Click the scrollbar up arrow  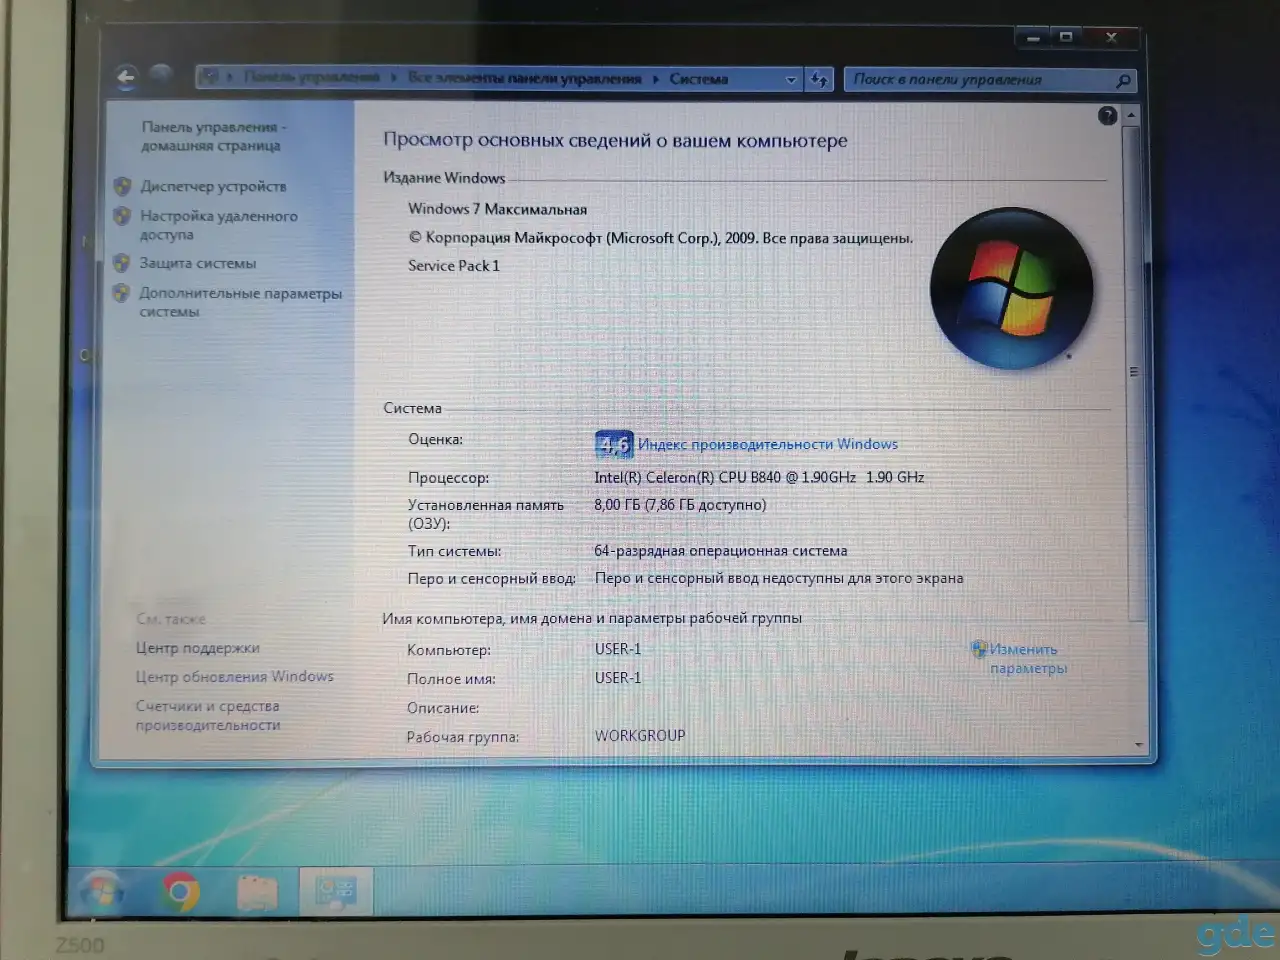[1132, 116]
